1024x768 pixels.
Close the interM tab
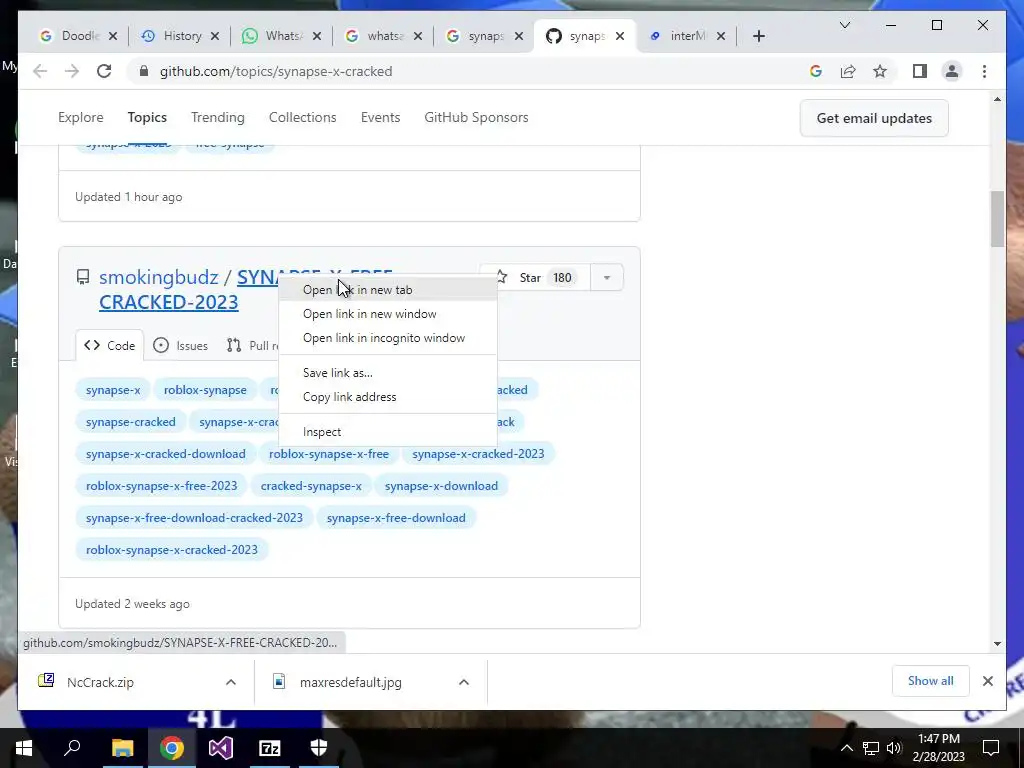click(721, 36)
